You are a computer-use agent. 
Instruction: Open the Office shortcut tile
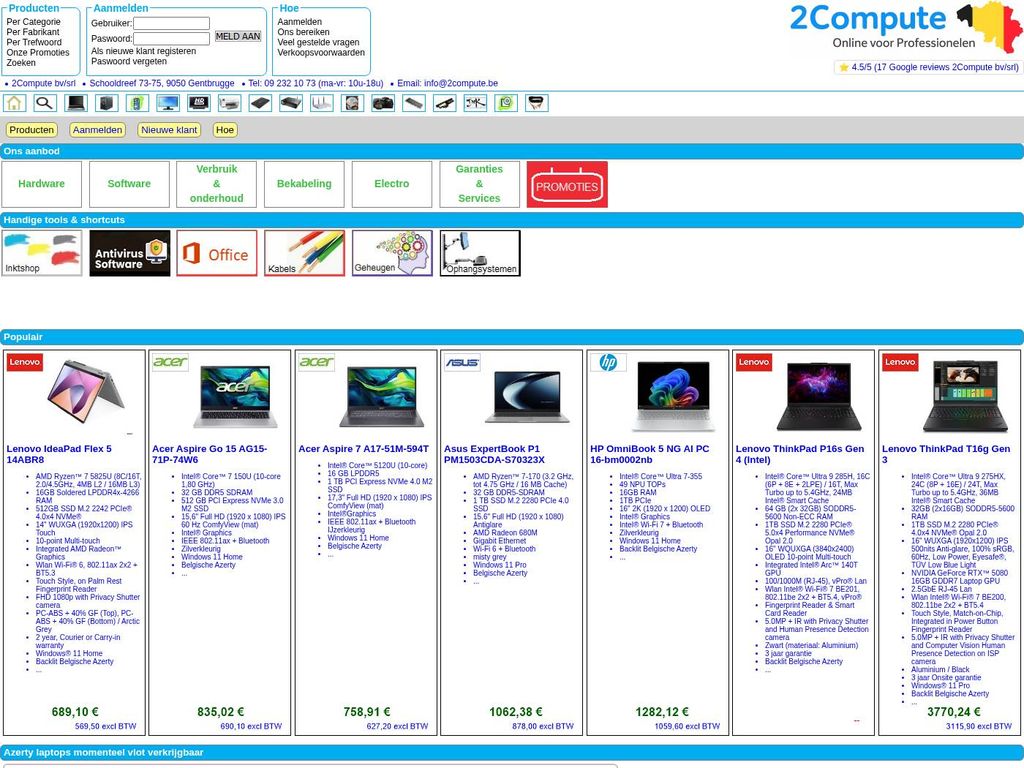217,253
